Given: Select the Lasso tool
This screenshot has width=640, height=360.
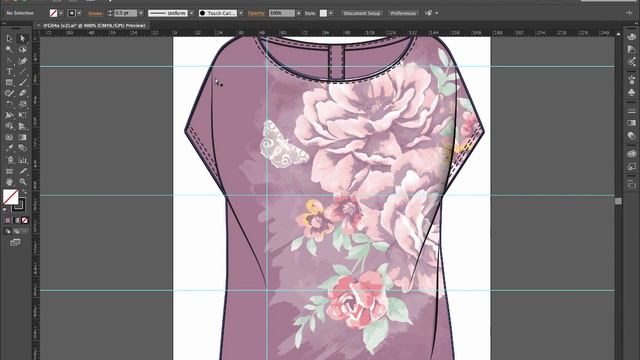Looking at the screenshot, I should click(x=22, y=49).
